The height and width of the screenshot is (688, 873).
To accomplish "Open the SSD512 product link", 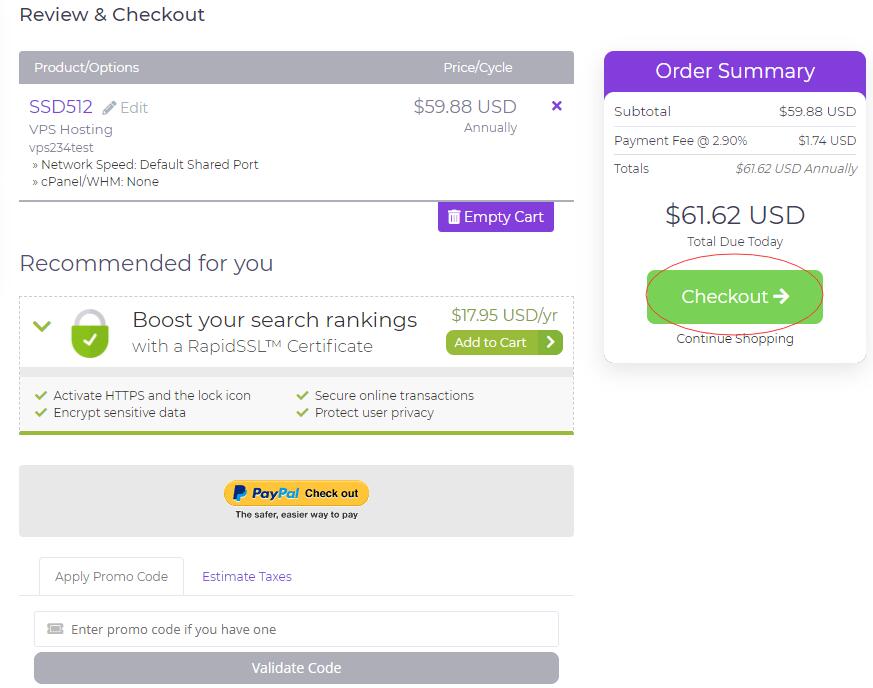I will [61, 107].
